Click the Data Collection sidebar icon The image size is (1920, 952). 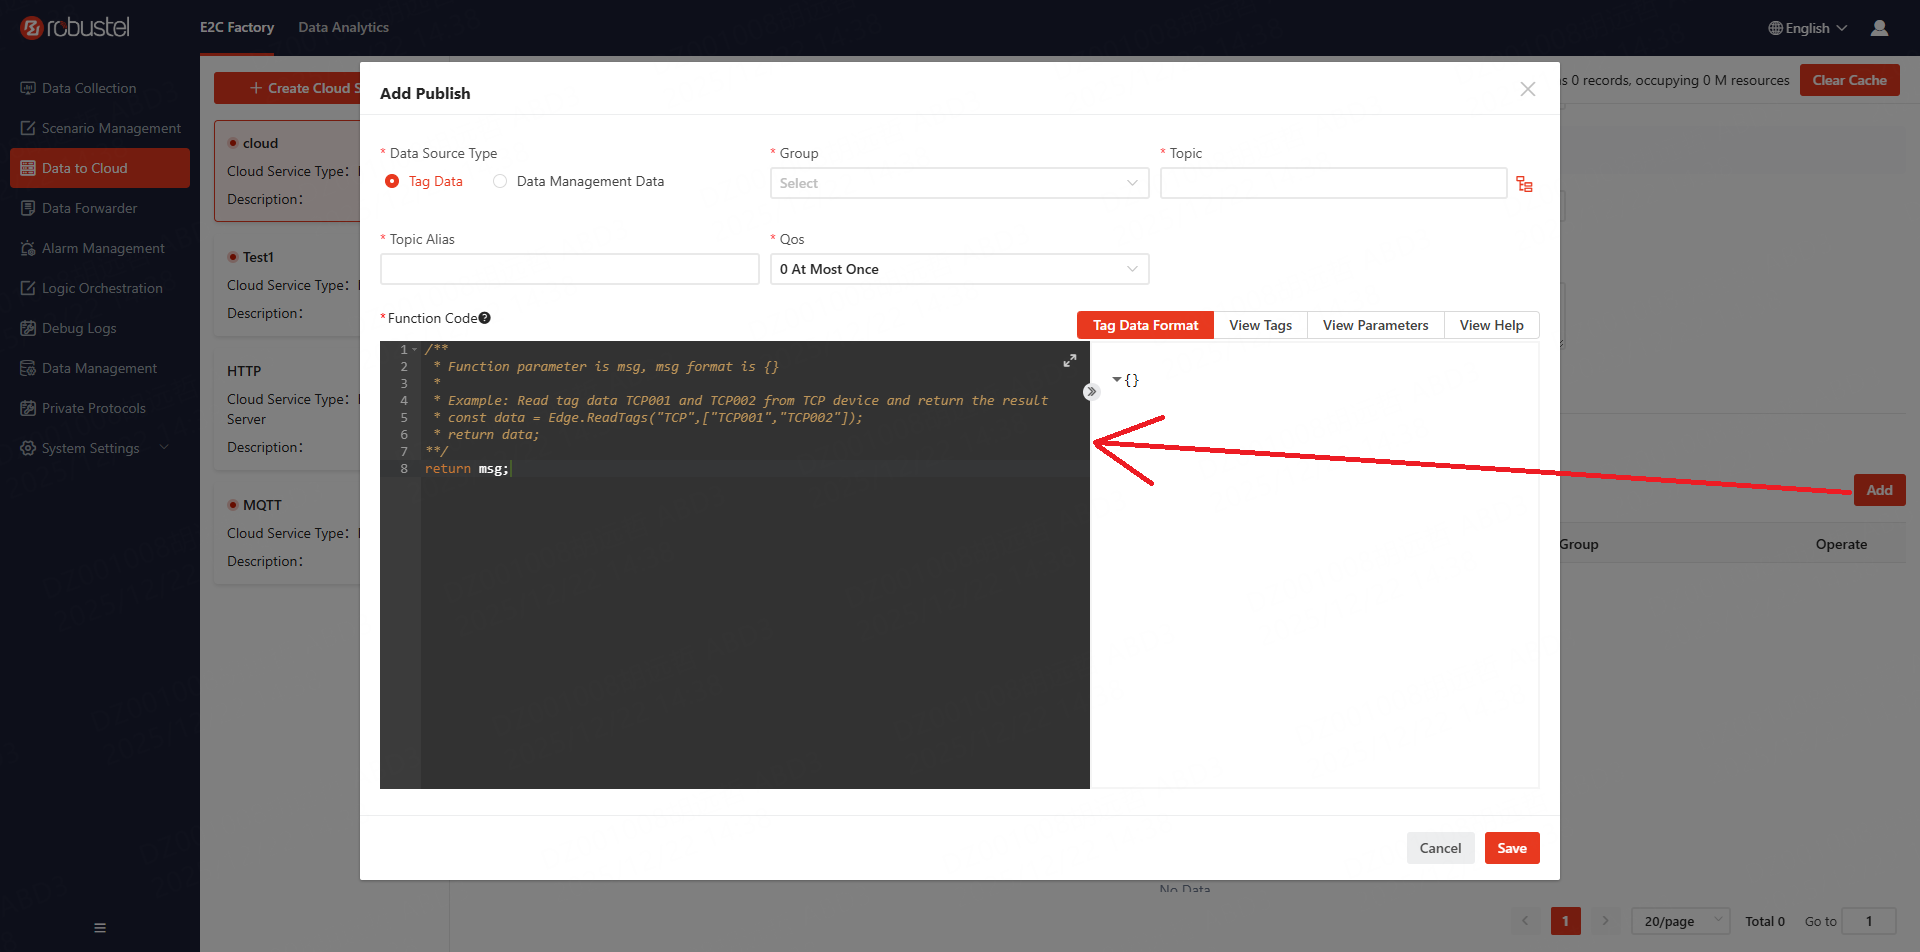coord(28,88)
